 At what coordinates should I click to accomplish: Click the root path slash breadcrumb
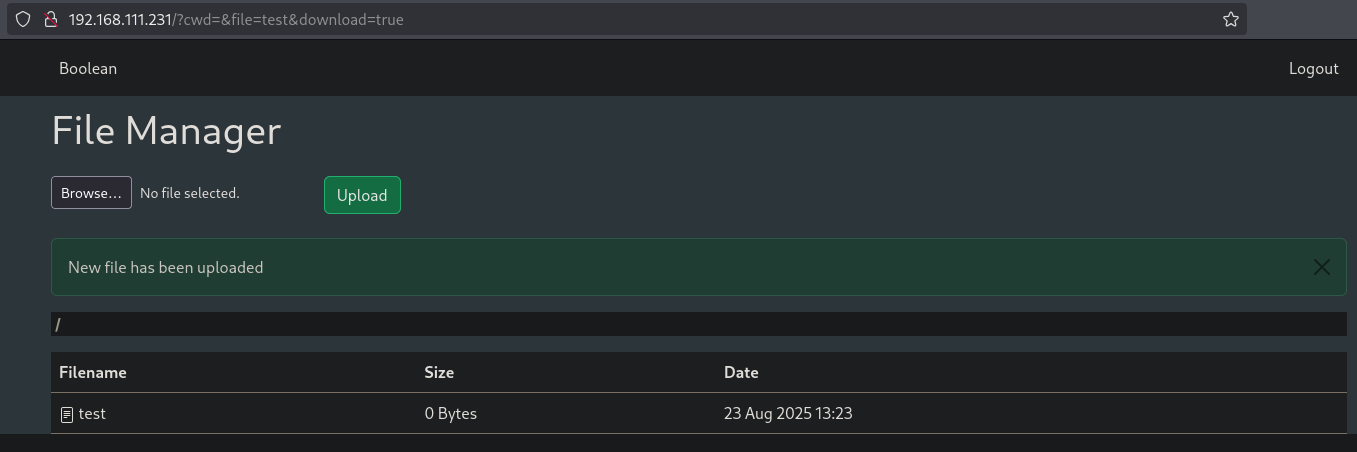(x=58, y=324)
